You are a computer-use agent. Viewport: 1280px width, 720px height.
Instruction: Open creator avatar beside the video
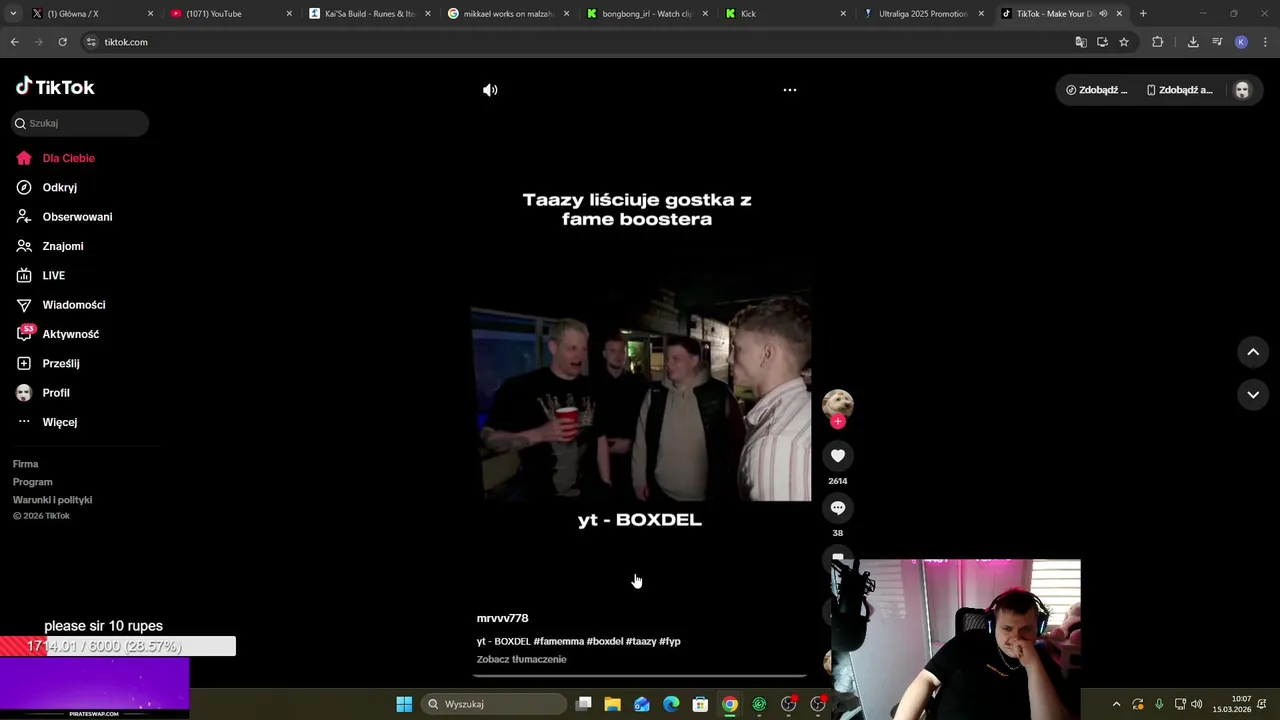point(838,403)
